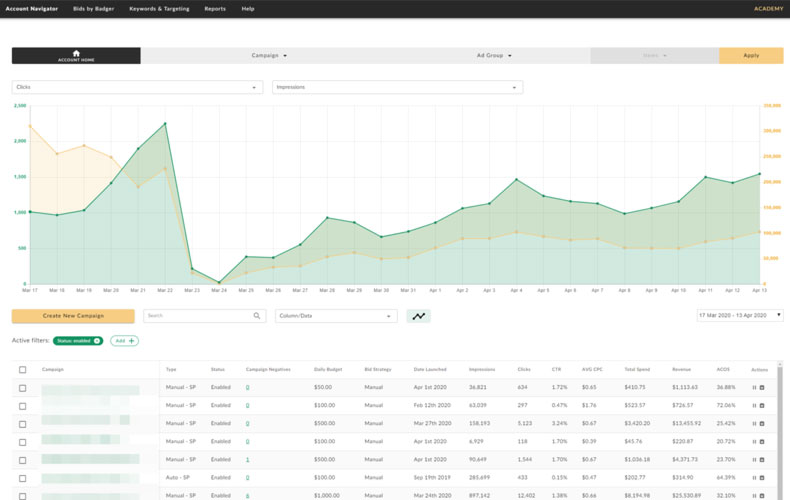Pause the campaign with $8,194.98 total spend

click(754, 496)
